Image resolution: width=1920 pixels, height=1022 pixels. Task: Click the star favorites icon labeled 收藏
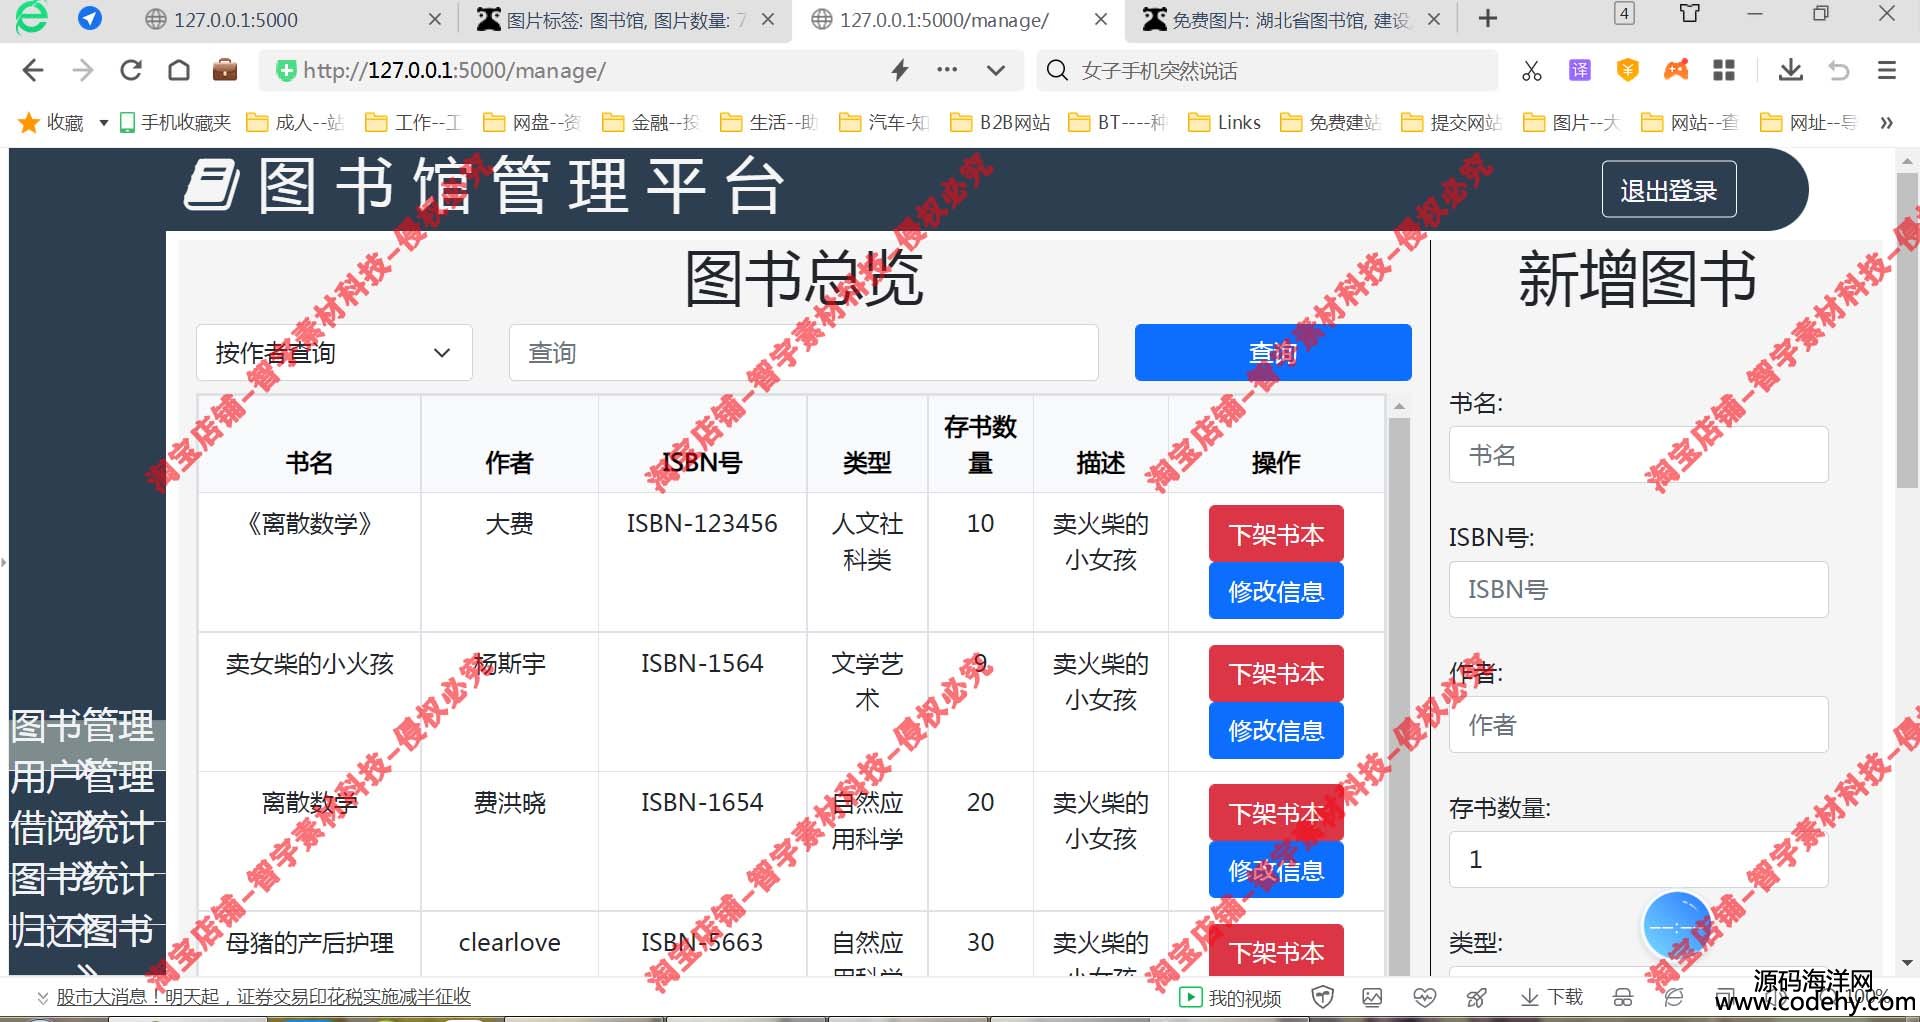point(30,123)
